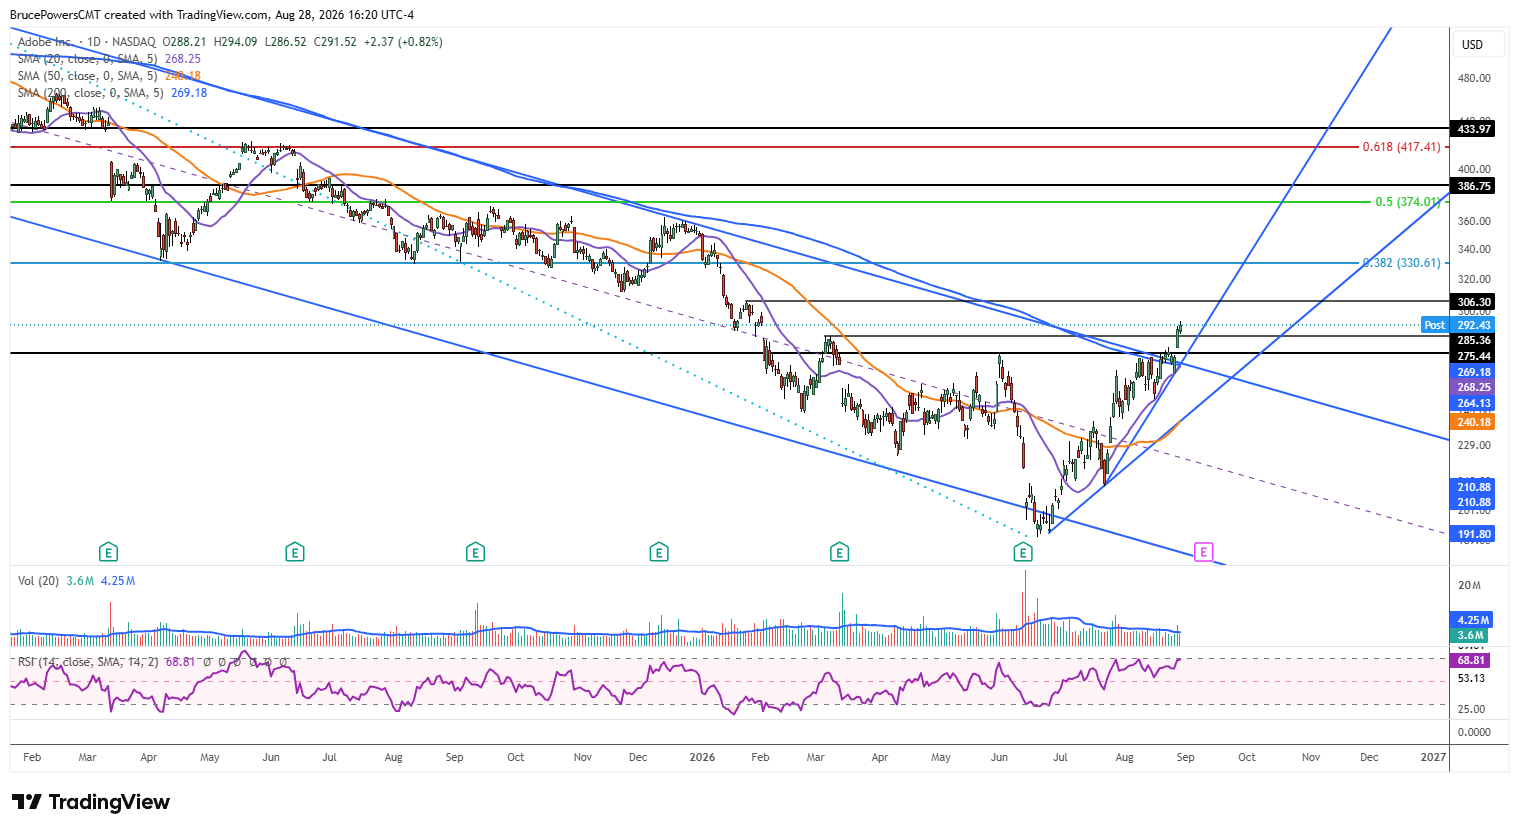Click the 2026 year label on time axis
The width and height of the screenshot is (1519, 832).
click(702, 757)
